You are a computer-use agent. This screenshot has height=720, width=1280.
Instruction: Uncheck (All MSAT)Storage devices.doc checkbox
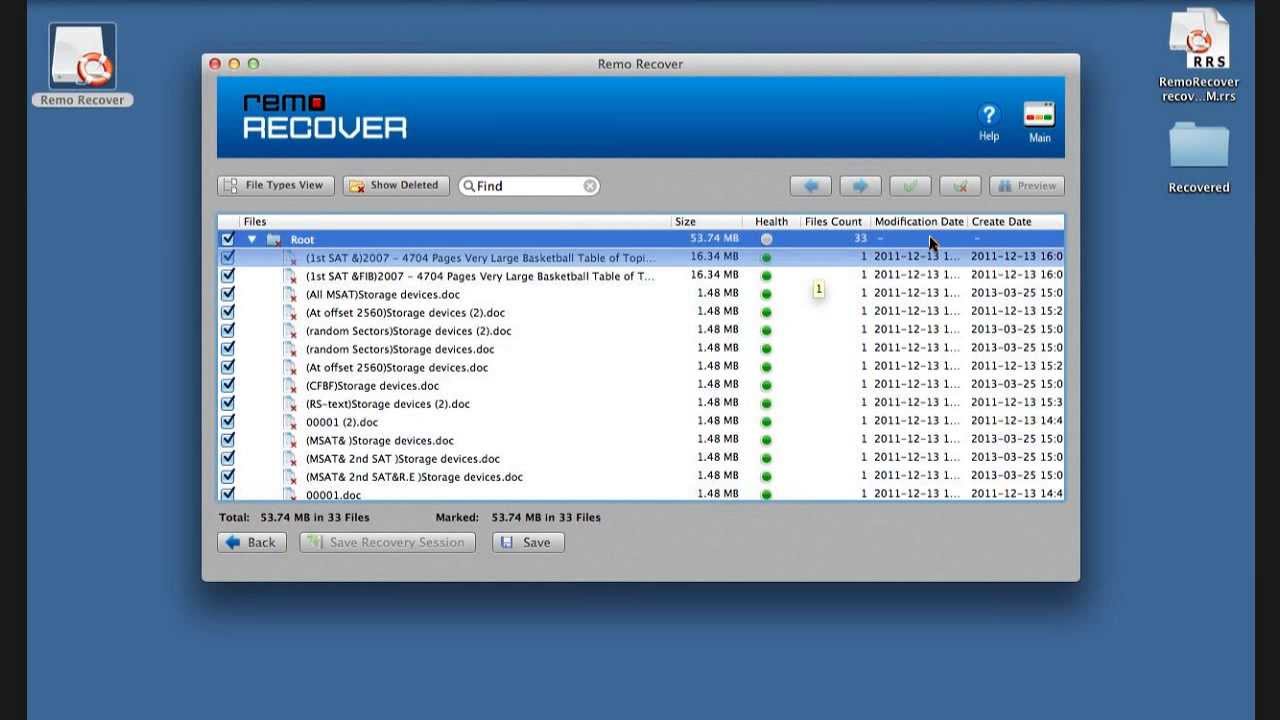click(x=228, y=294)
